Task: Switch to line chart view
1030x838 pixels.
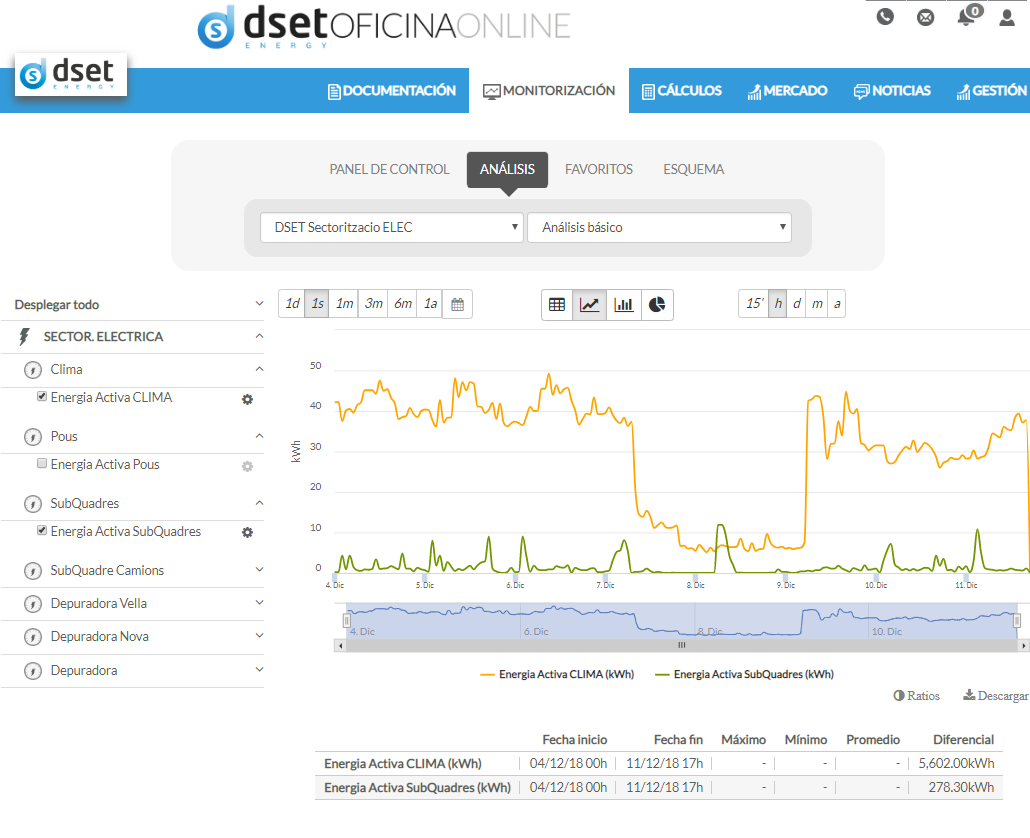Action: tap(590, 305)
